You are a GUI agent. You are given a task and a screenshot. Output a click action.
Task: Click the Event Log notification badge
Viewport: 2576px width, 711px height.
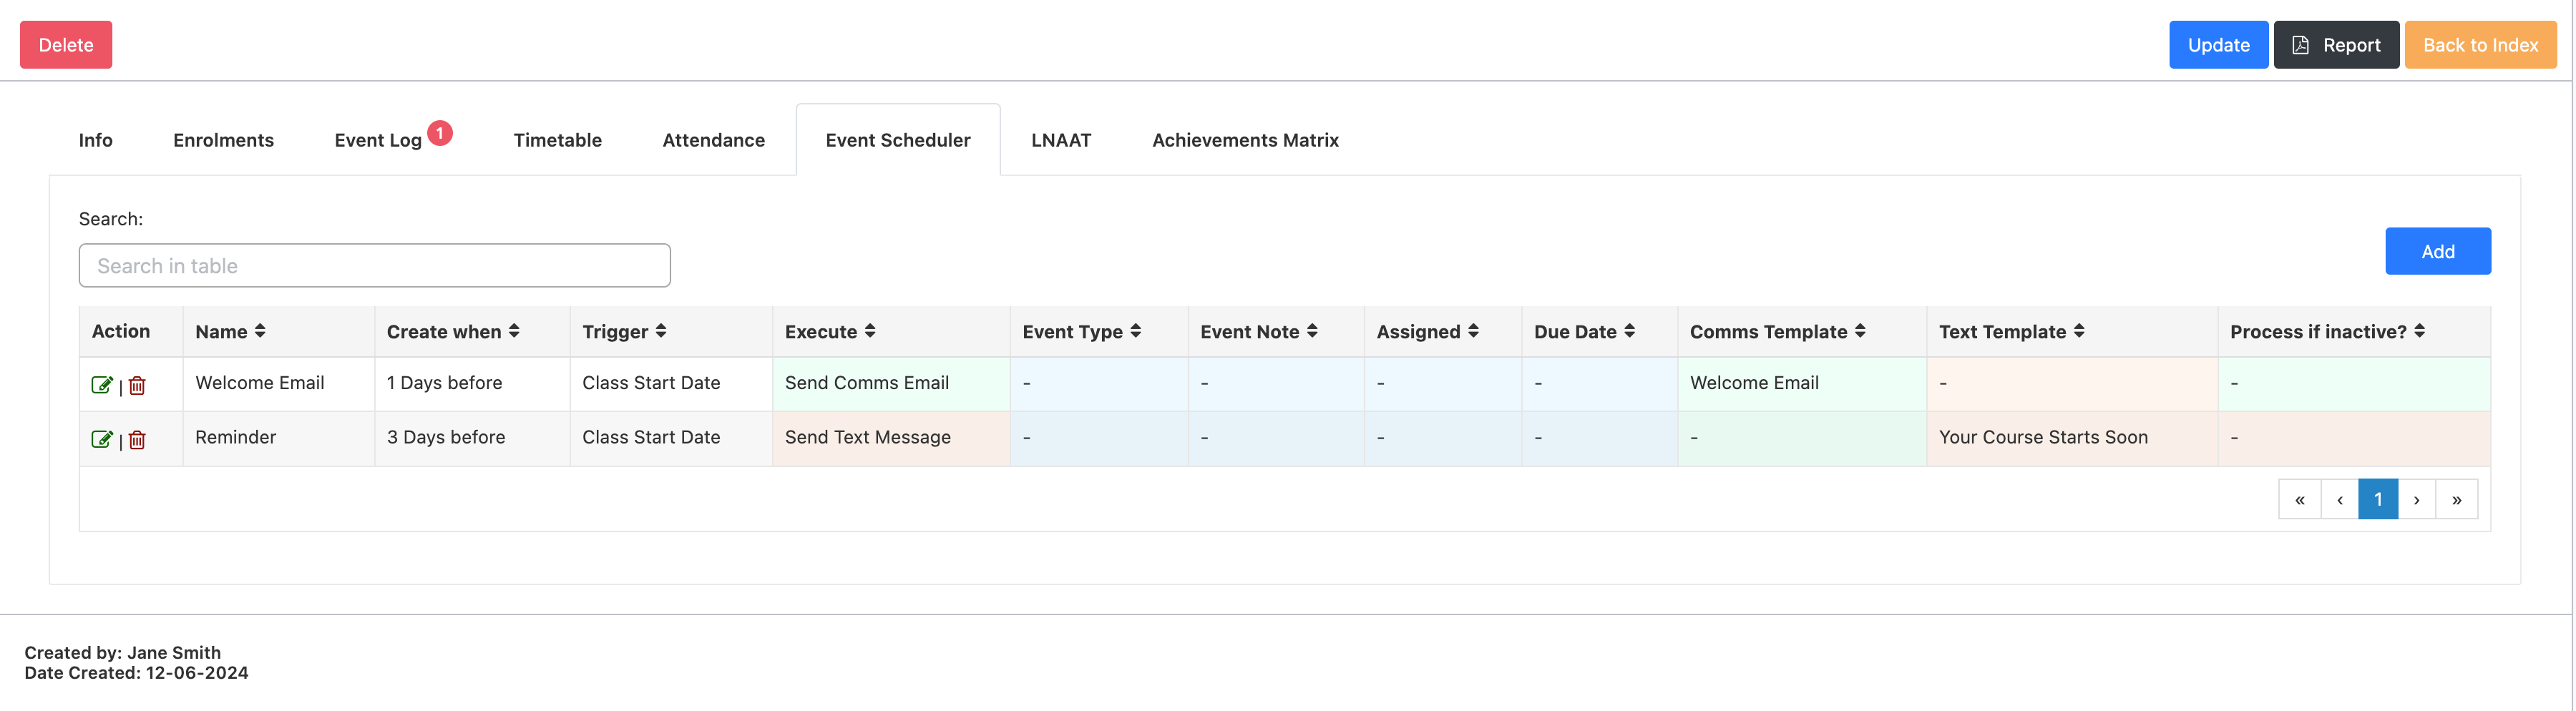pos(440,133)
